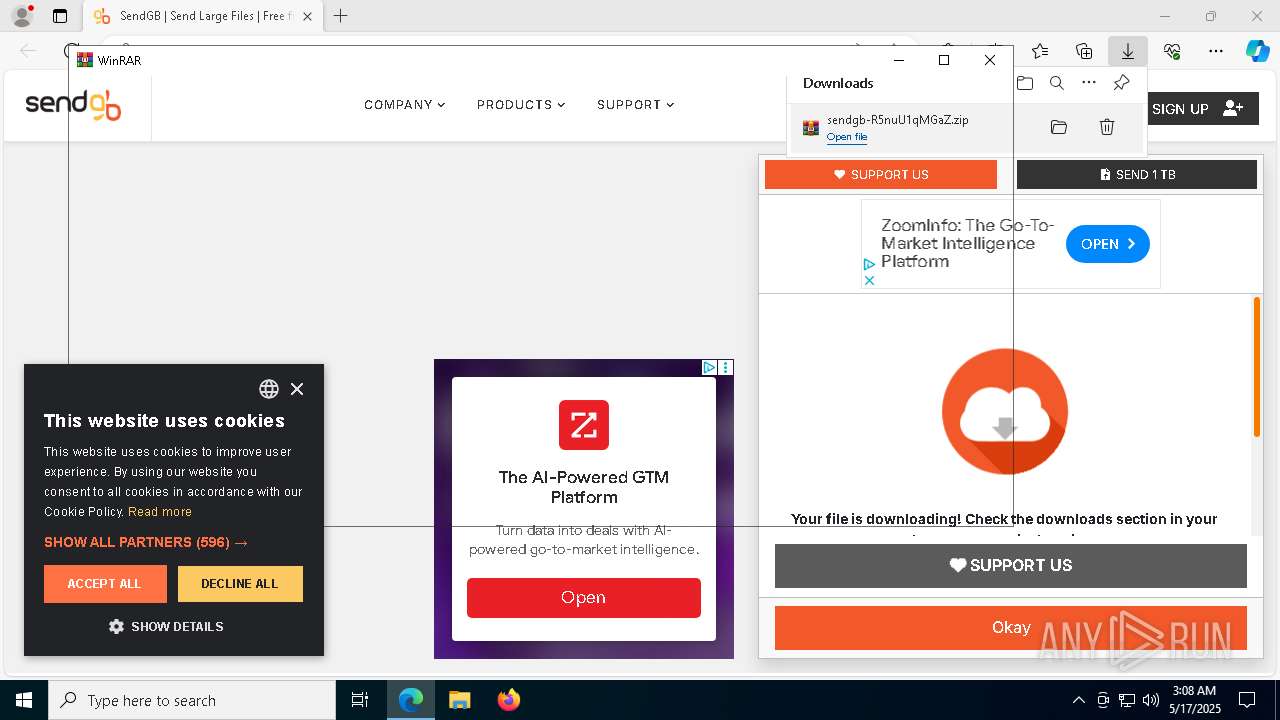
Task: Go to the SendGB logo homepage
Action: click(73, 105)
